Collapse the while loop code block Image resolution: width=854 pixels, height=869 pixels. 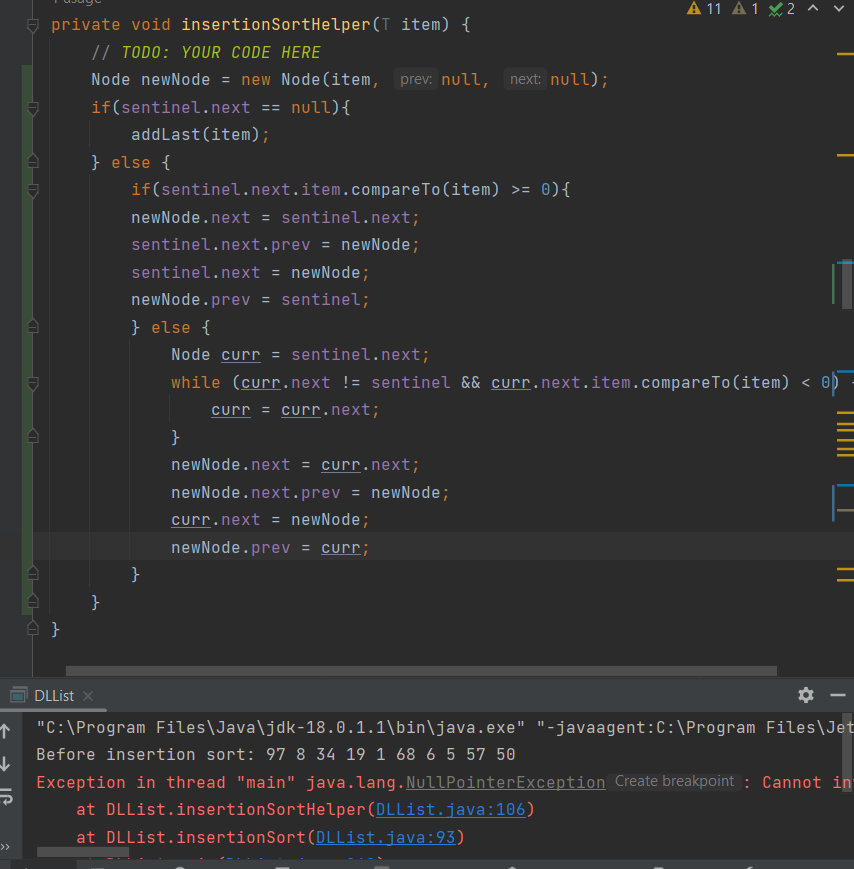pos(32,383)
